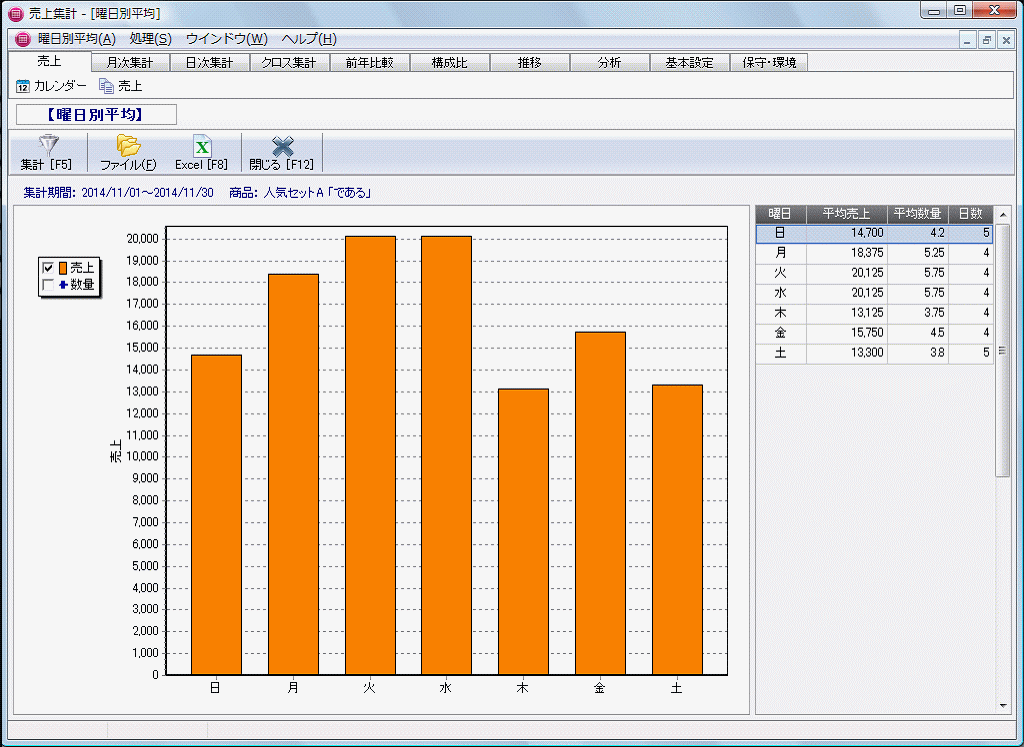Maximize the 売上集計 main window

pos(959,11)
